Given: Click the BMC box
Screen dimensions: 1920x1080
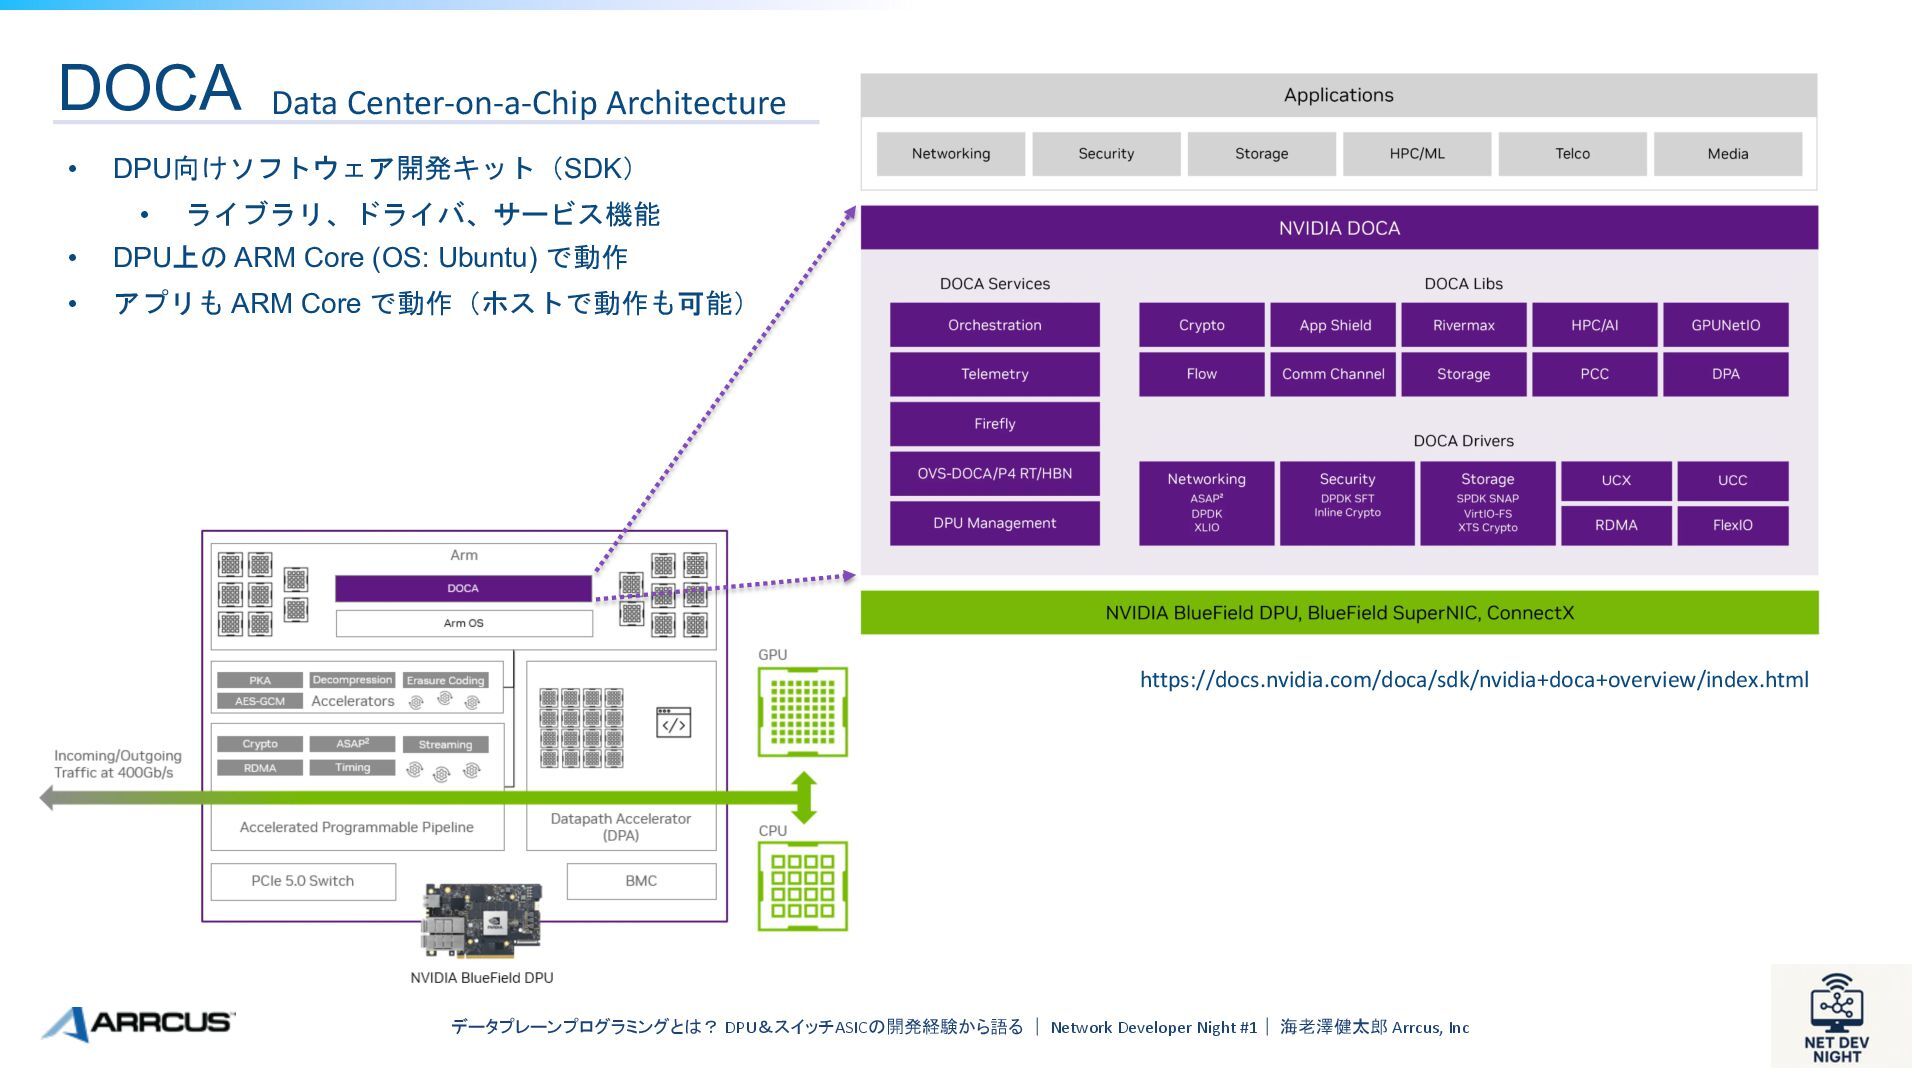Looking at the screenshot, I should point(641,881).
